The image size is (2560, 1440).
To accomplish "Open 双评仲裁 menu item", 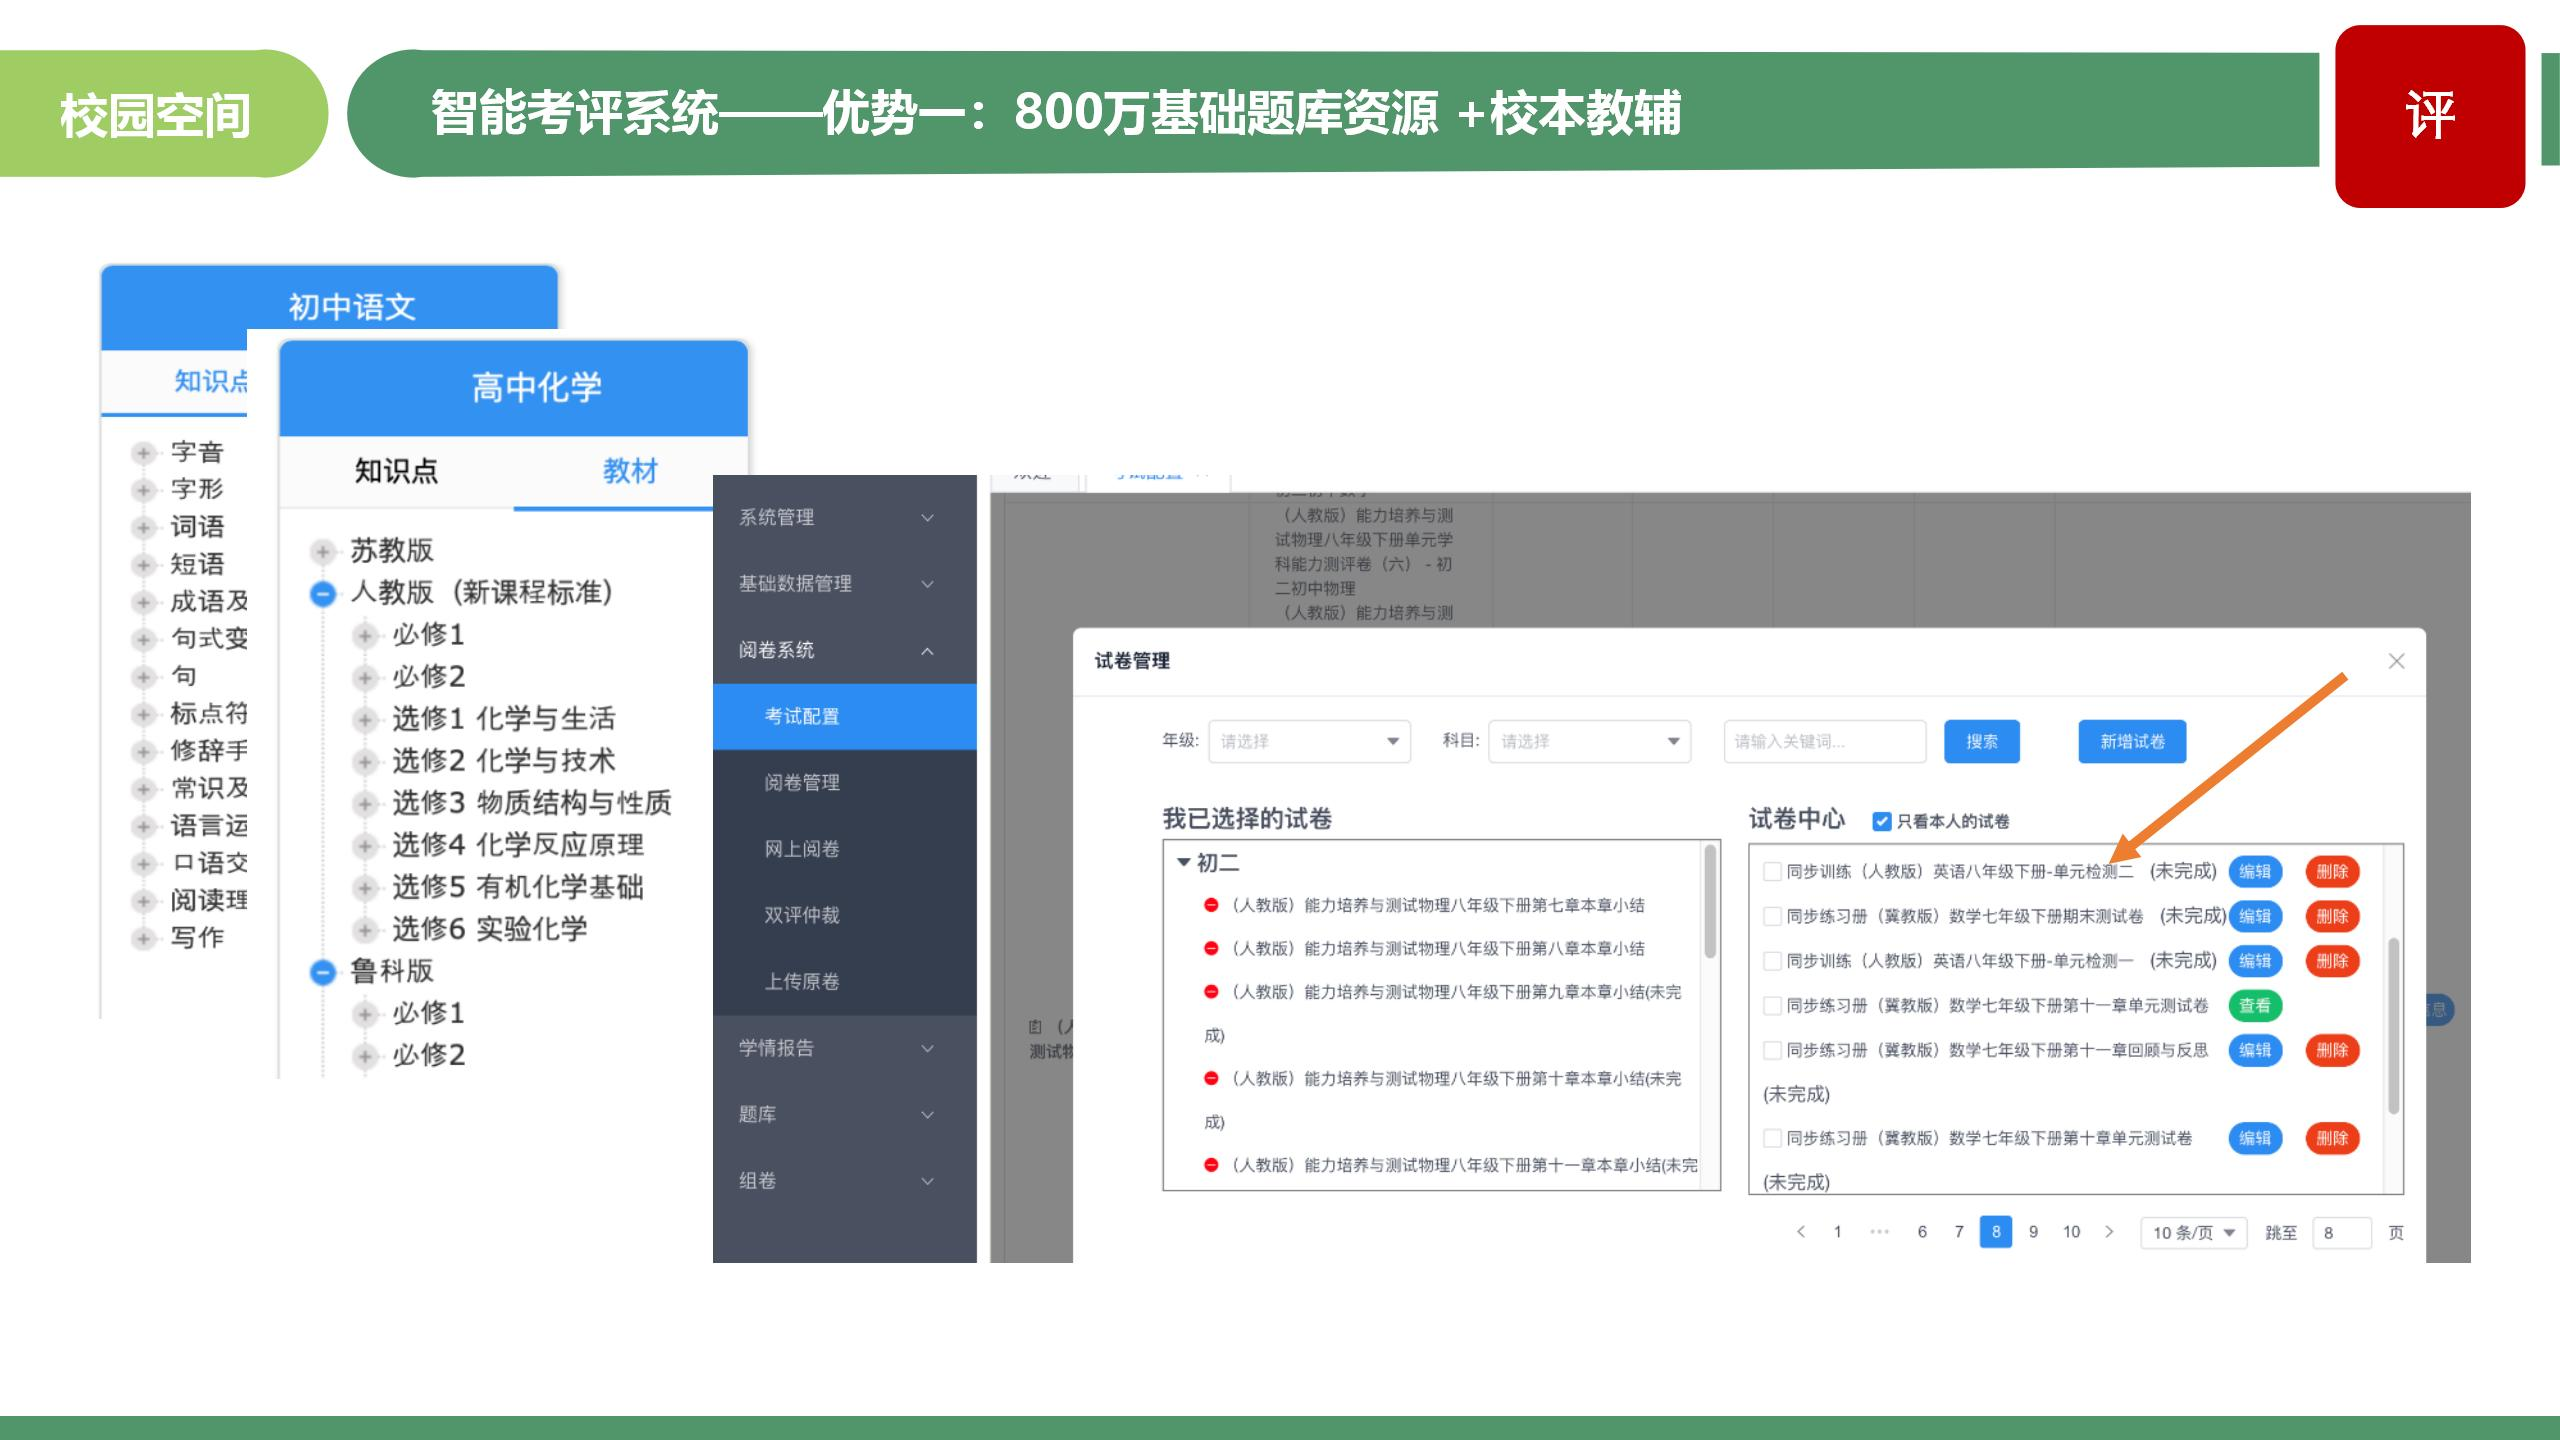I will click(x=844, y=915).
